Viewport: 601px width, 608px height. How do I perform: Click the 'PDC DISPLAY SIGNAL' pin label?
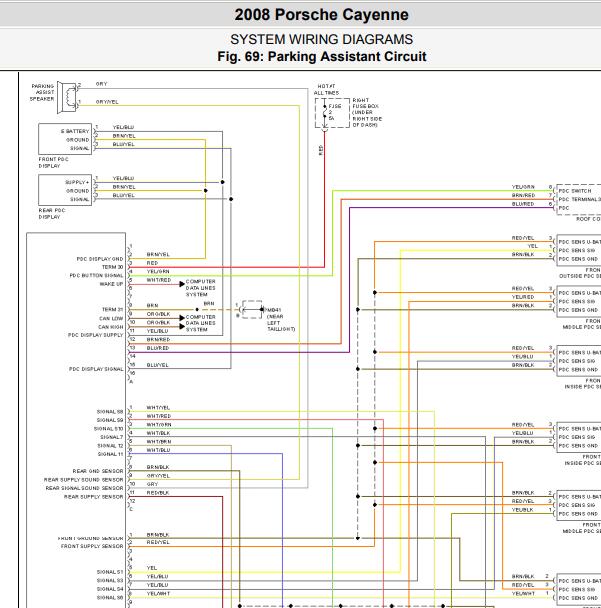coord(96,369)
